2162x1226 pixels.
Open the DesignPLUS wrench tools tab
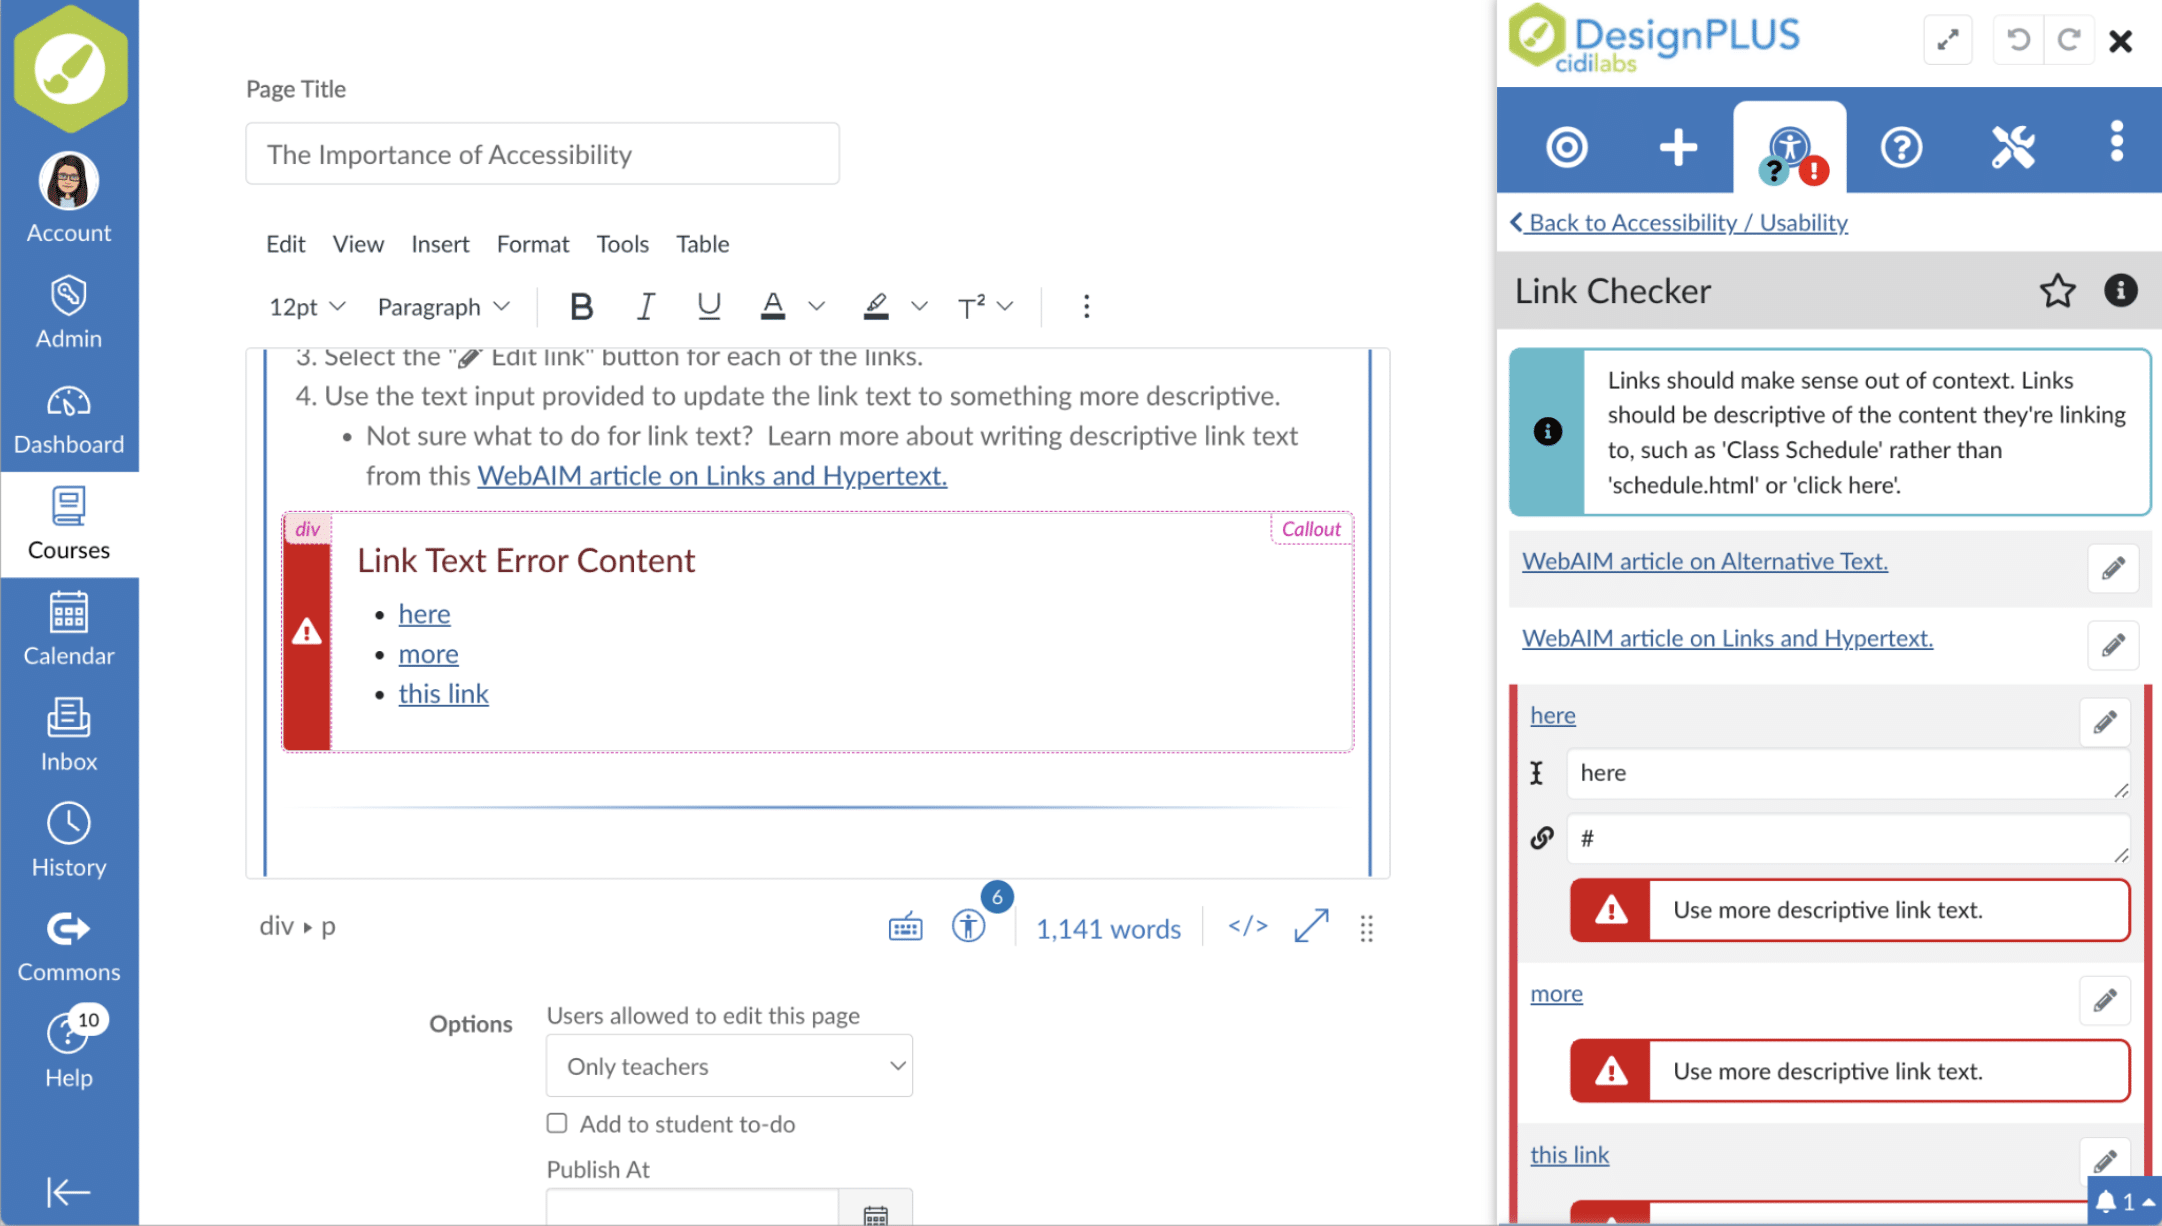2012,148
